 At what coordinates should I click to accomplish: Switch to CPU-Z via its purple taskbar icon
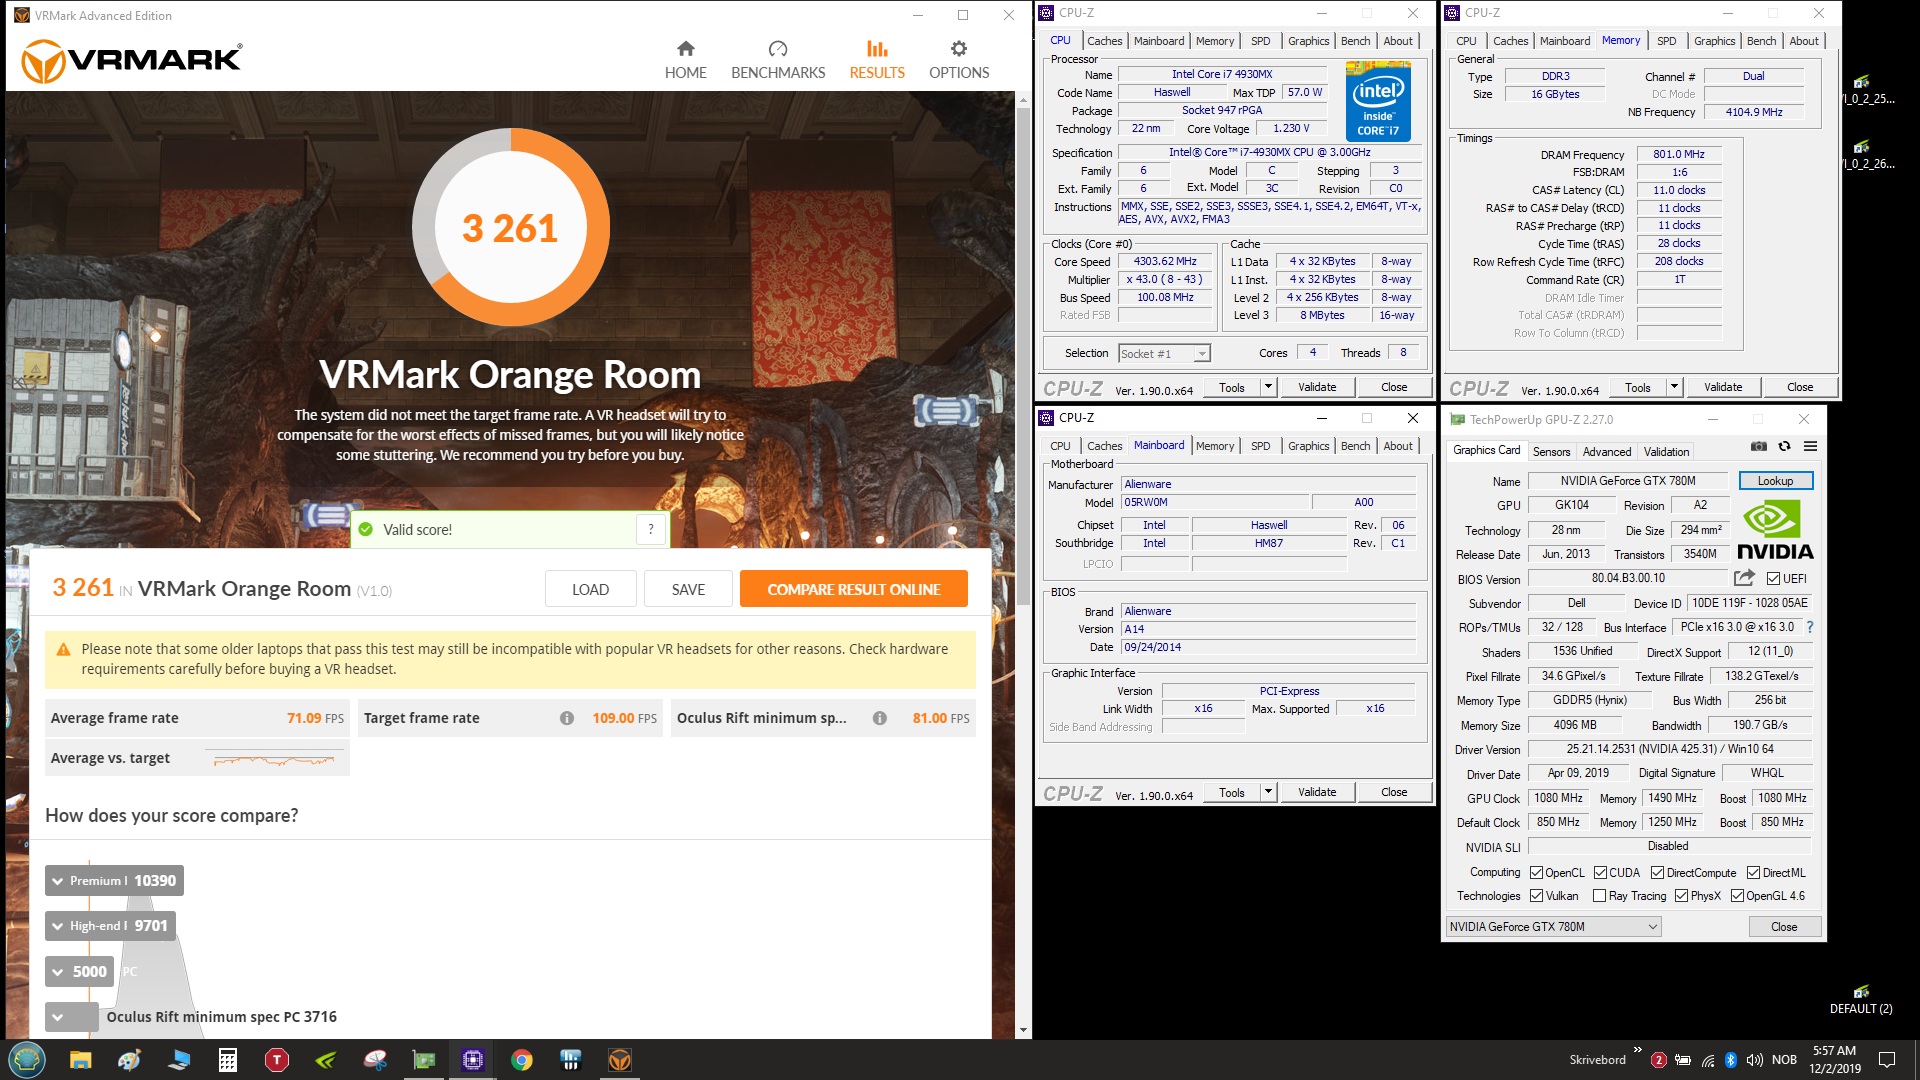tap(473, 1060)
